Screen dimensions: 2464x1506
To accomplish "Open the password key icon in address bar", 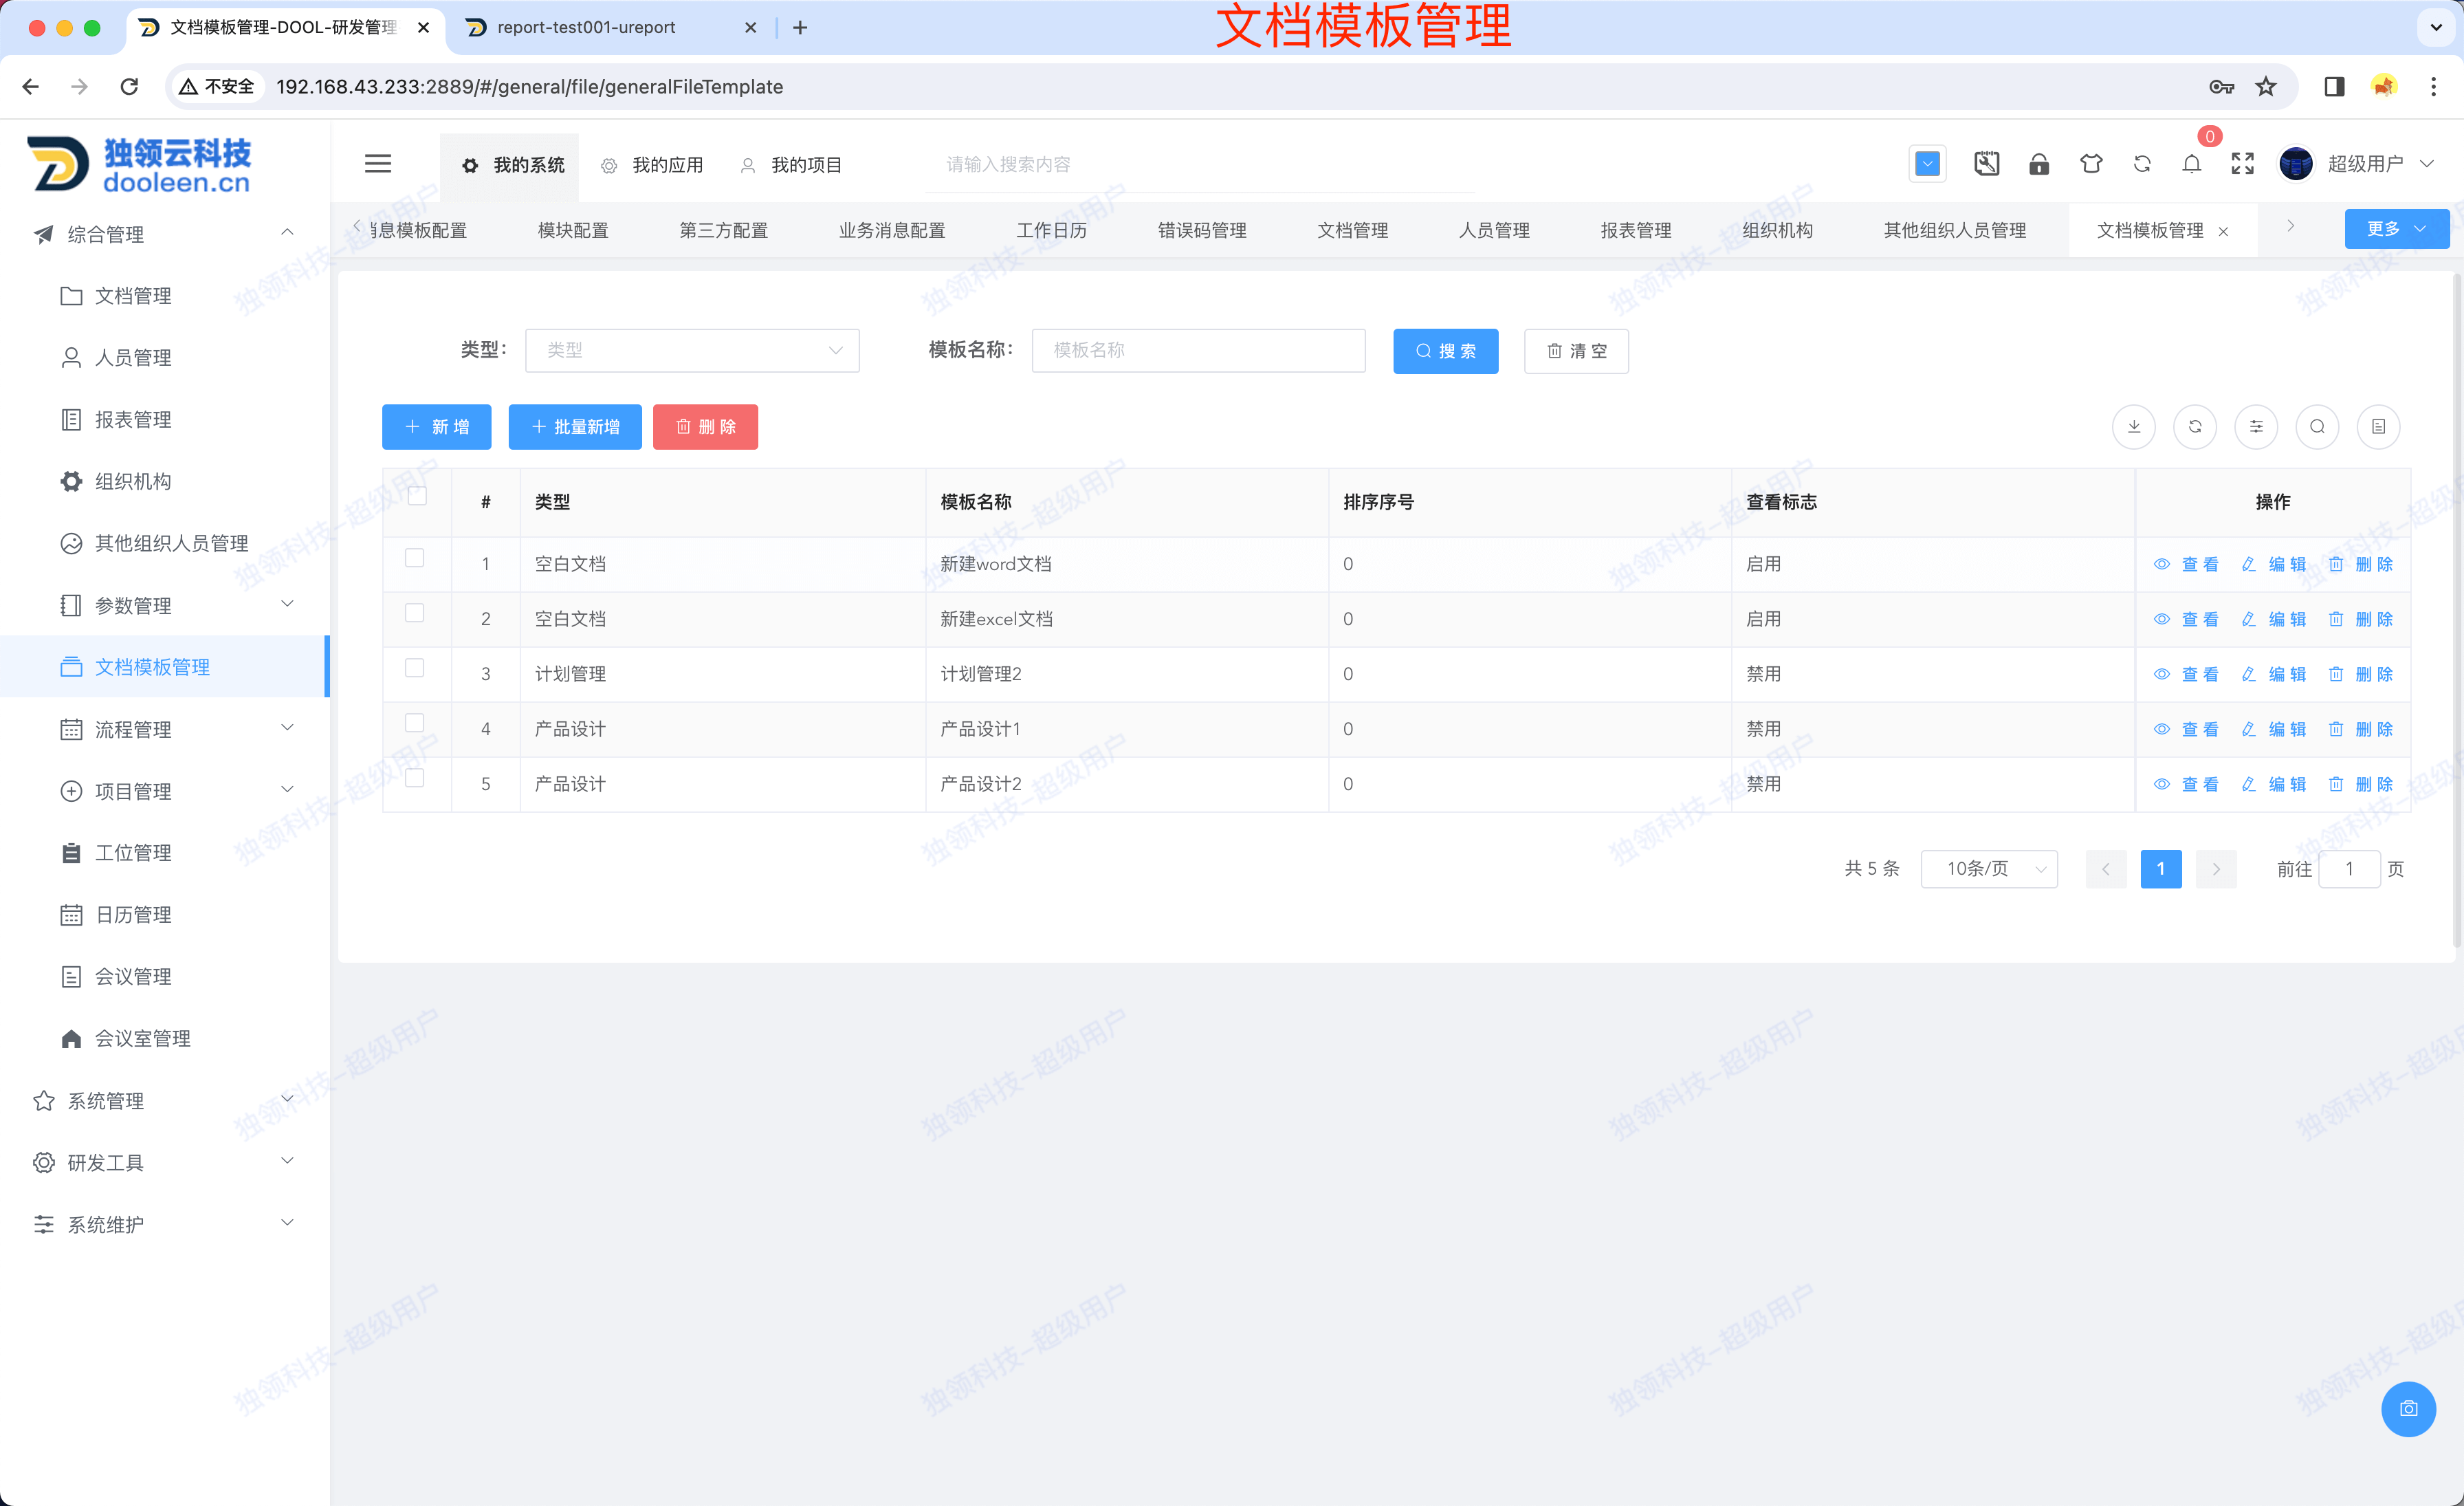I will 2222,87.
